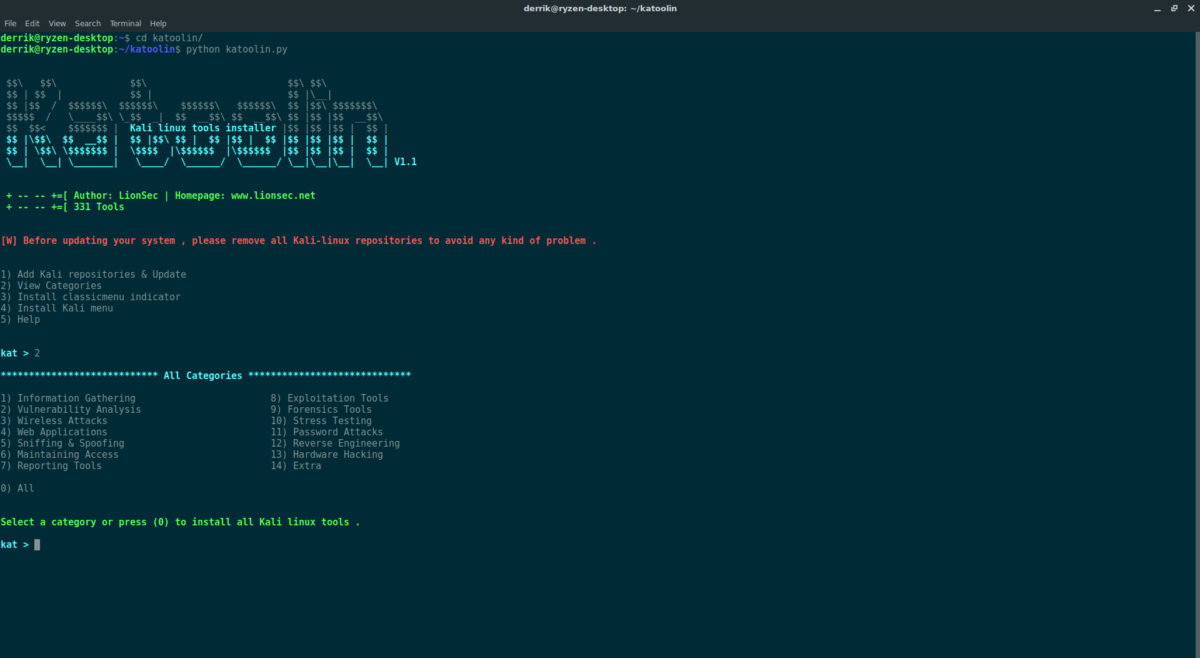
Task: Click the active kat > prompt cursor
Action: pos(37,545)
